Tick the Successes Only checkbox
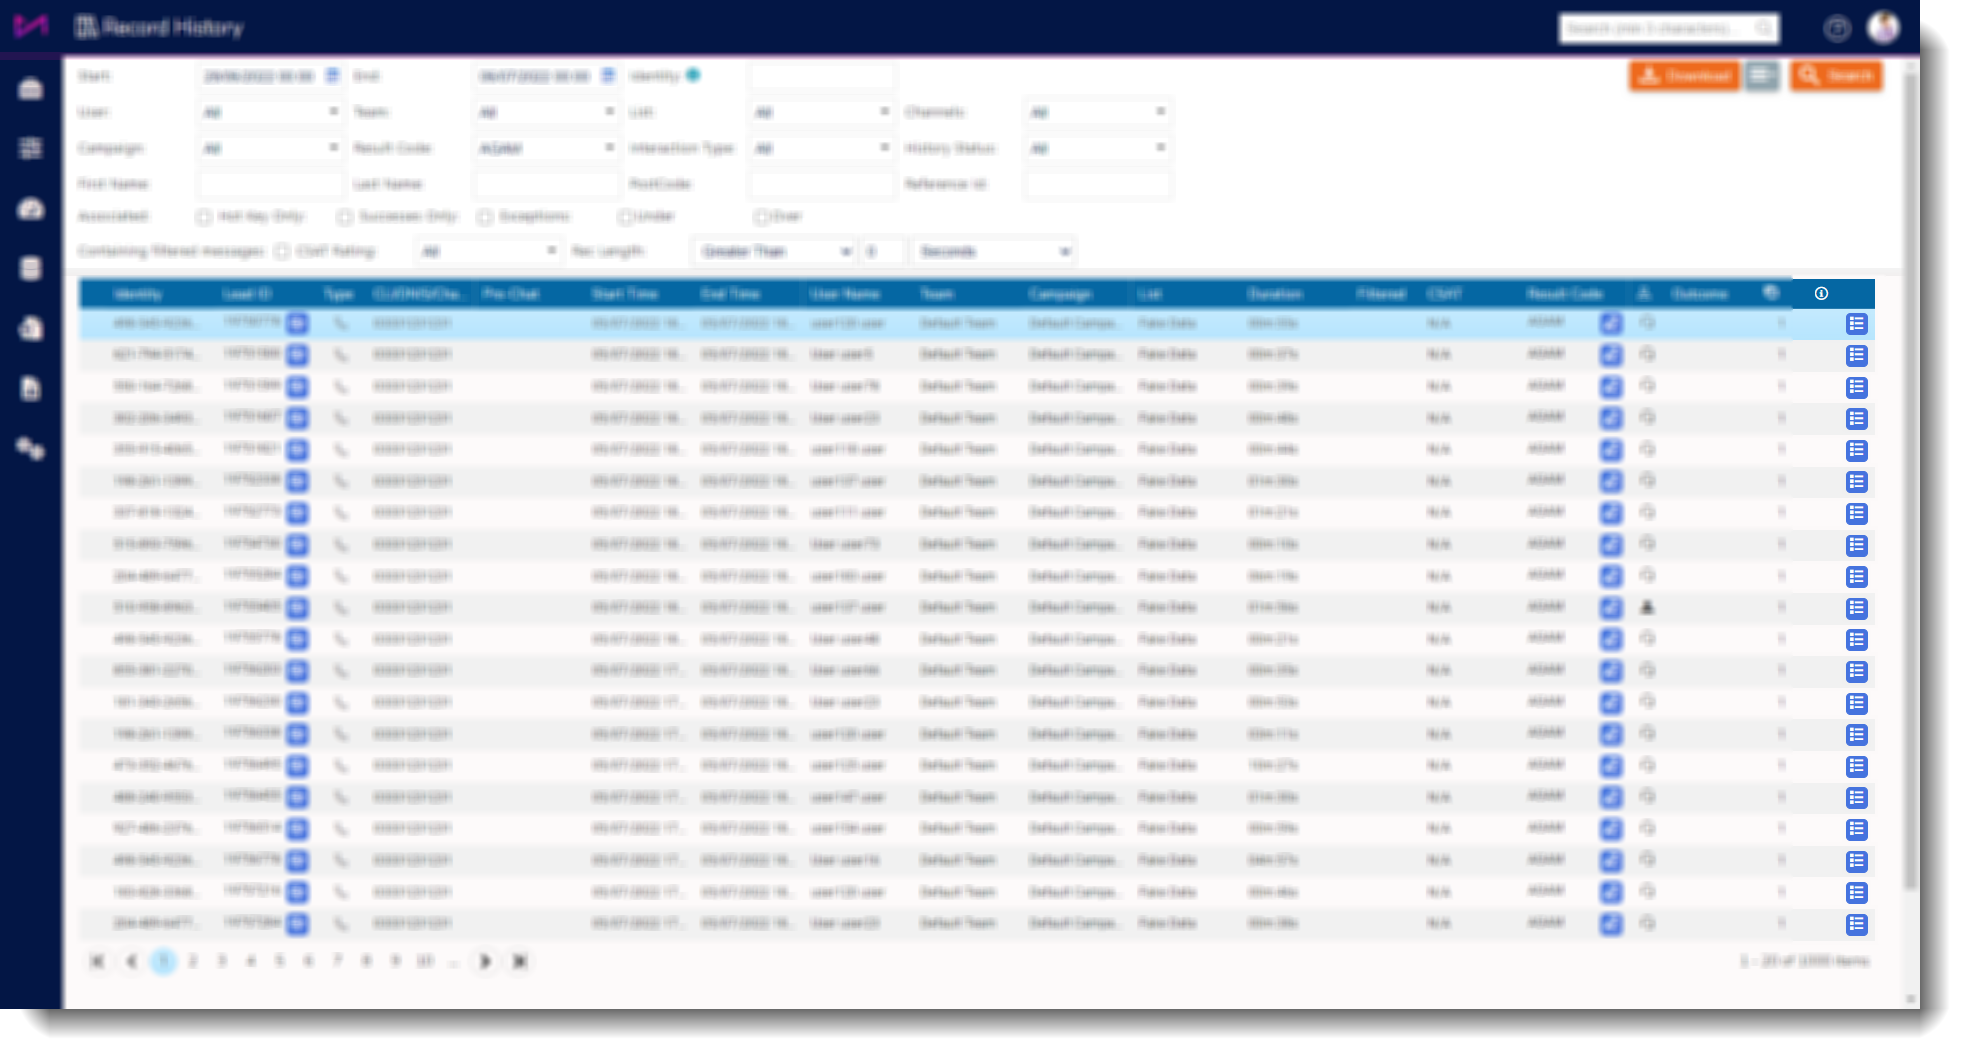 pos(344,216)
